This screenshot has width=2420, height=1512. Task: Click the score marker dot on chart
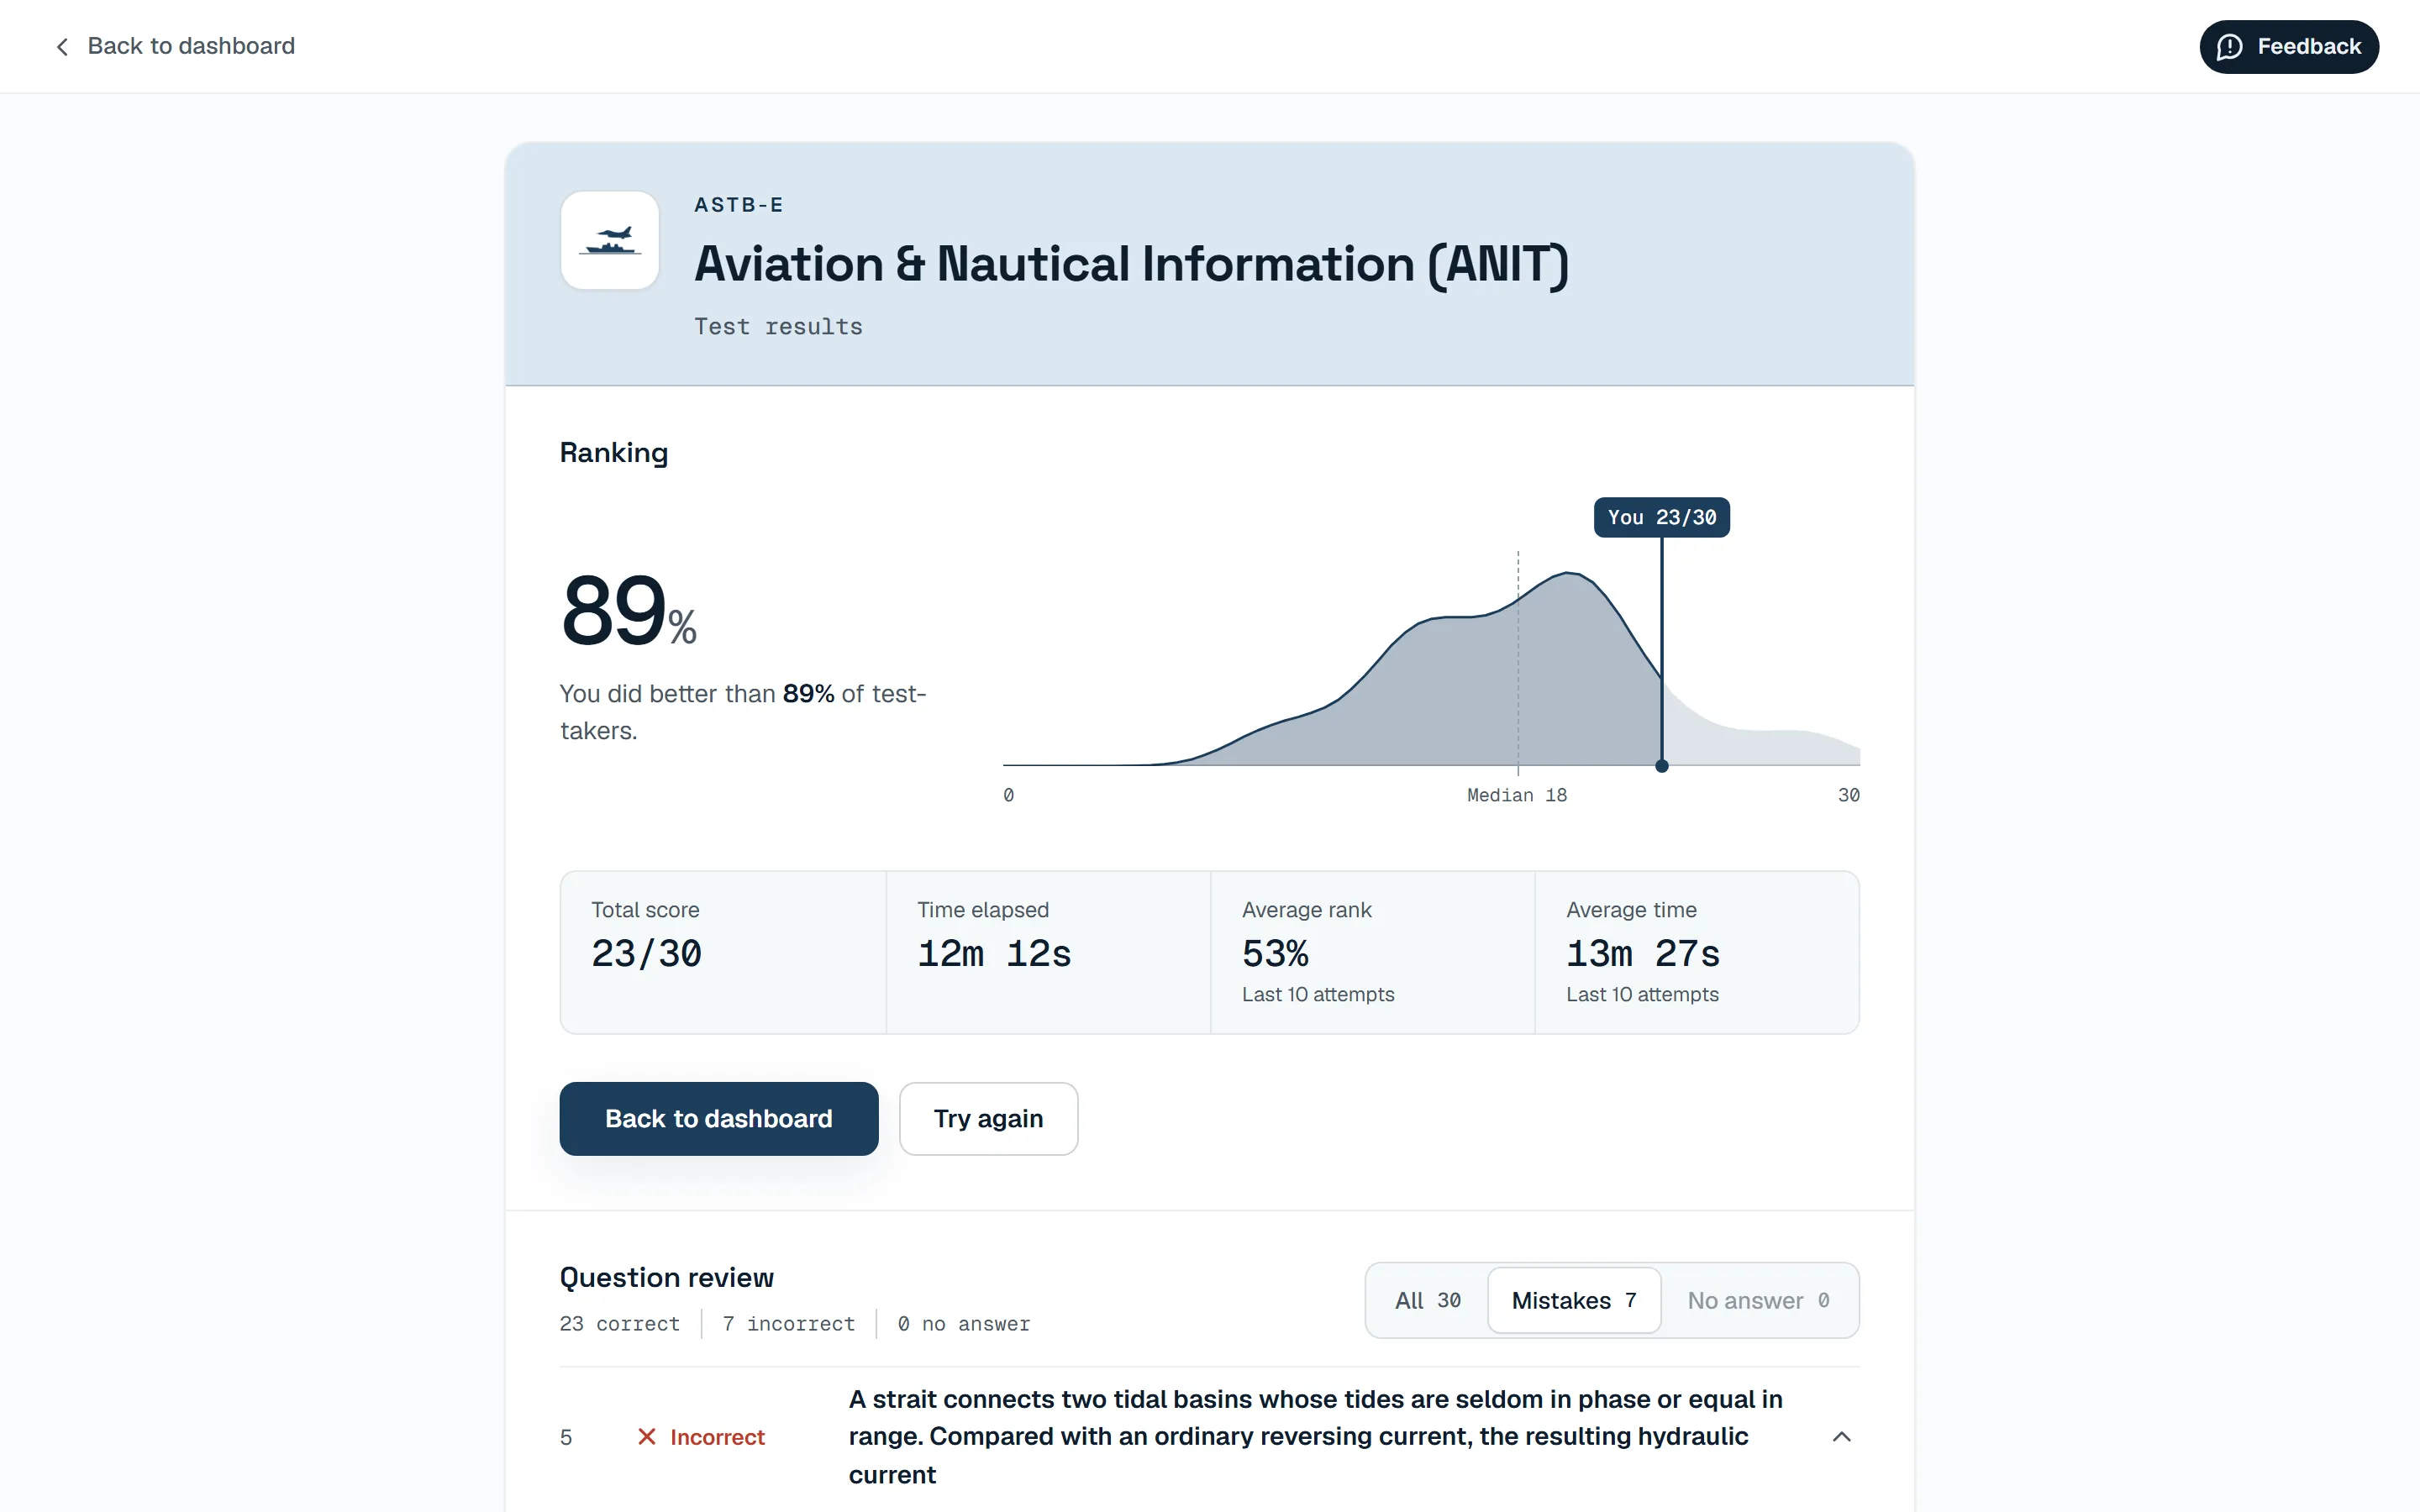[x=1662, y=766]
